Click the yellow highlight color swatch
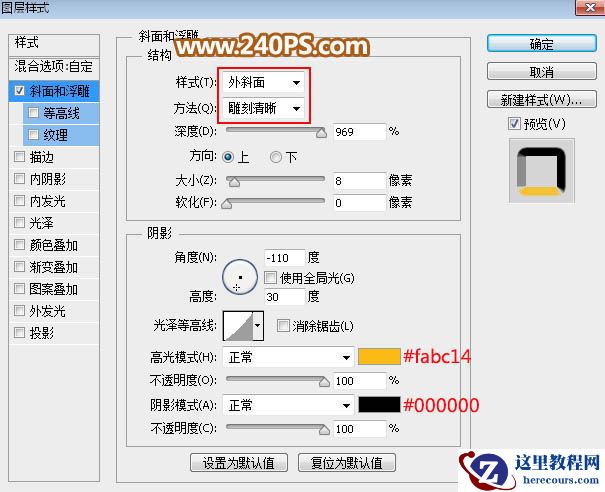The height and width of the screenshot is (492, 605). pyautogui.click(x=379, y=357)
